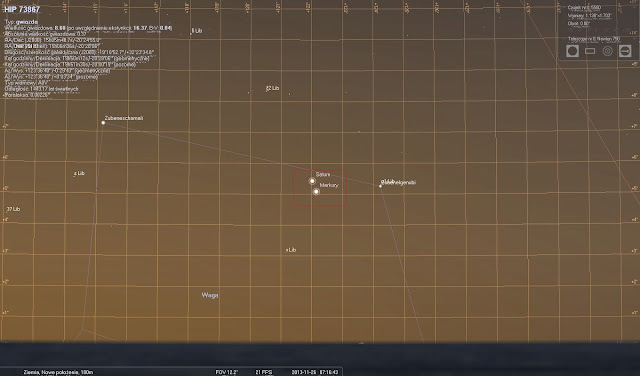
Task: Click the ι Lib star near center bottom
Action: tap(291, 250)
